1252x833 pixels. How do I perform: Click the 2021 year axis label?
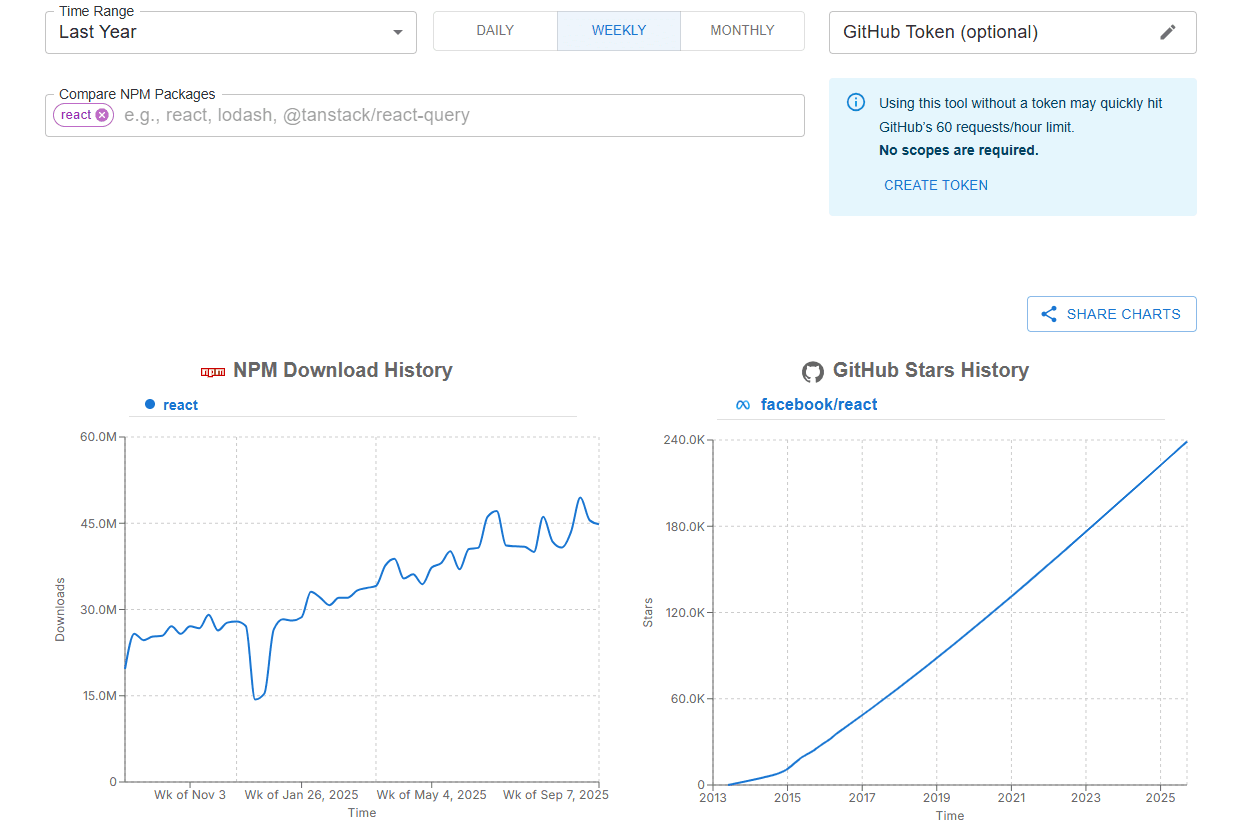(x=1011, y=798)
